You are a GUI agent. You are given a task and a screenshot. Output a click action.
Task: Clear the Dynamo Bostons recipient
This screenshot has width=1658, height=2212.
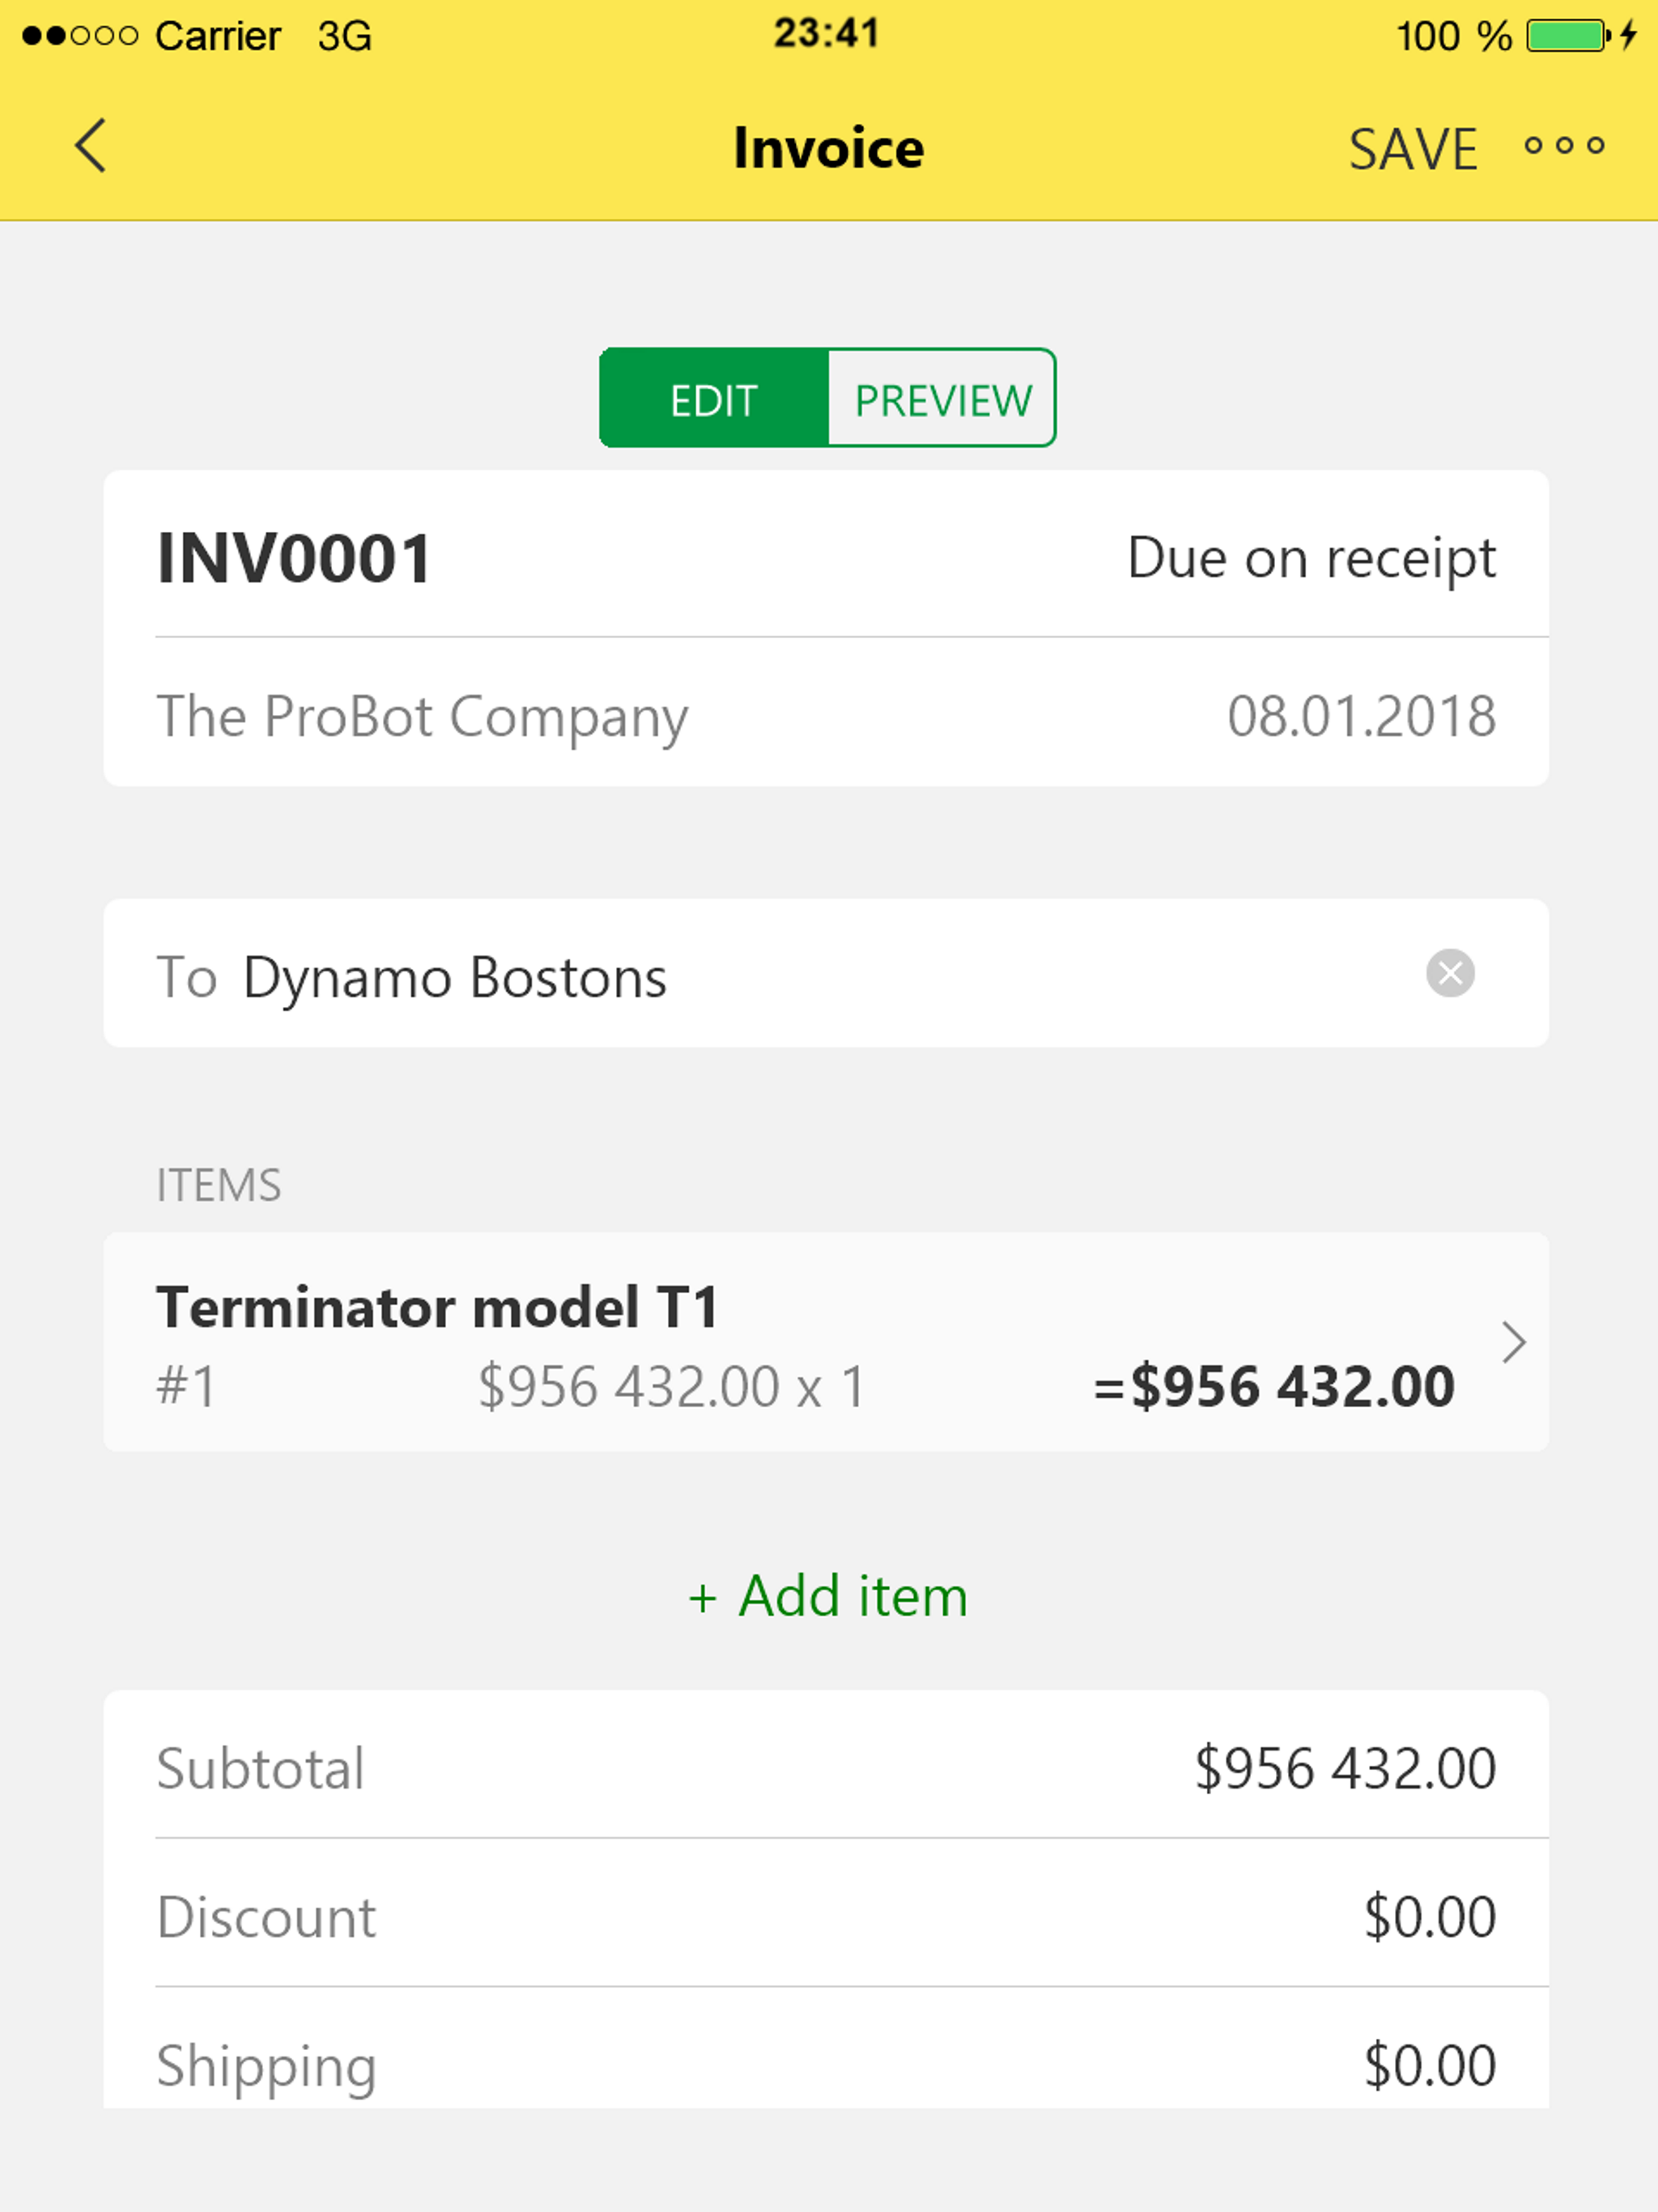tap(1449, 973)
